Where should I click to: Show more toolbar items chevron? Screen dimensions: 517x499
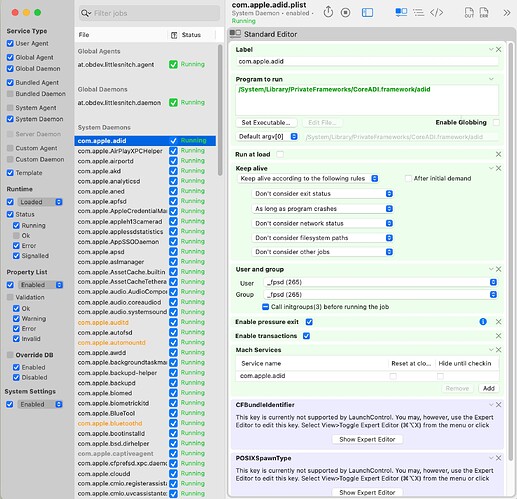(x=507, y=13)
